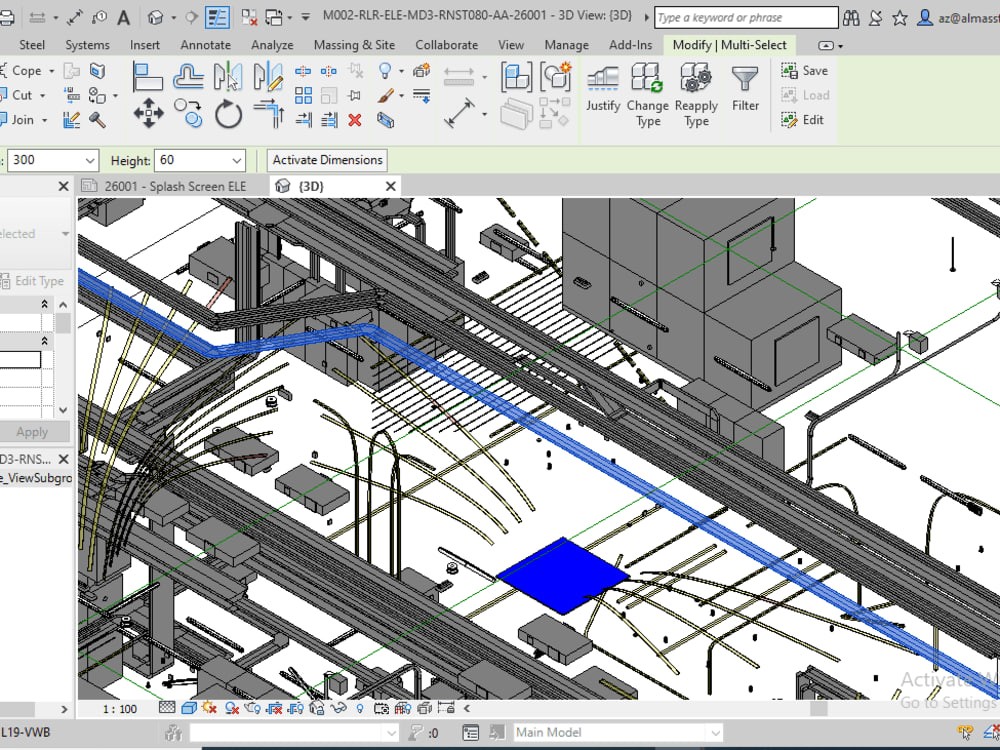Select the Move tool

click(148, 113)
